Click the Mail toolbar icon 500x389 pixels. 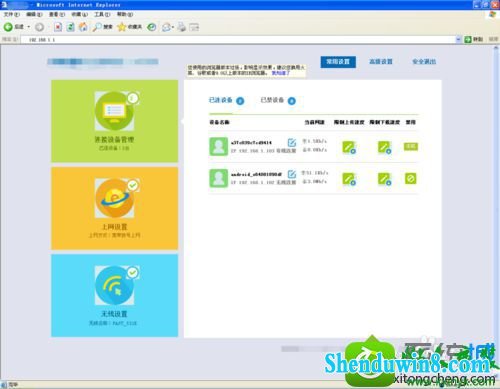pyautogui.click(x=166, y=27)
